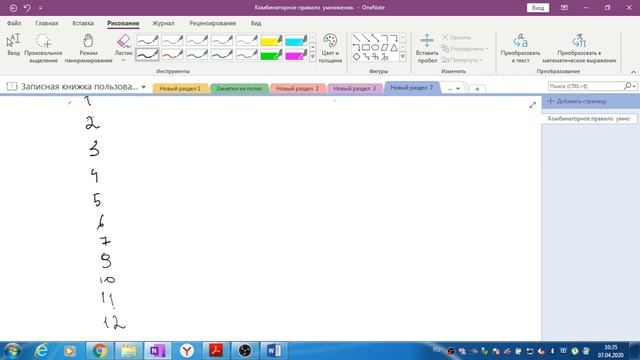
Task: Activate Произвольное выделение lasso select
Action: pos(43,48)
